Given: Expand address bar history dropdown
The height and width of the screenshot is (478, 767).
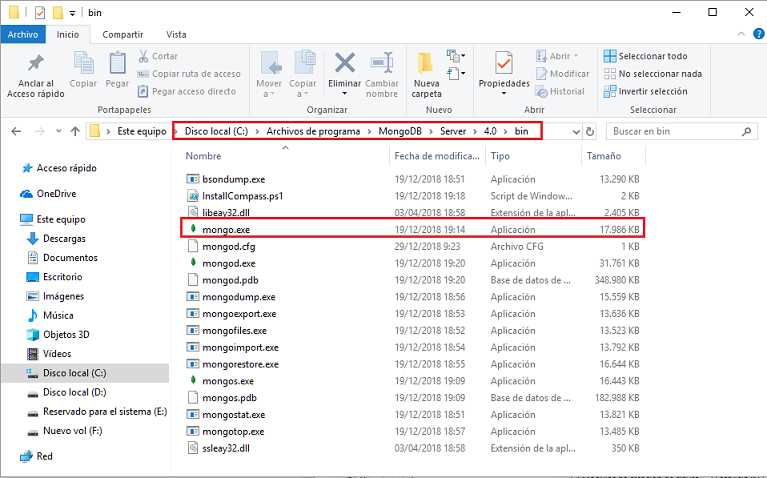Looking at the screenshot, I should point(576,132).
